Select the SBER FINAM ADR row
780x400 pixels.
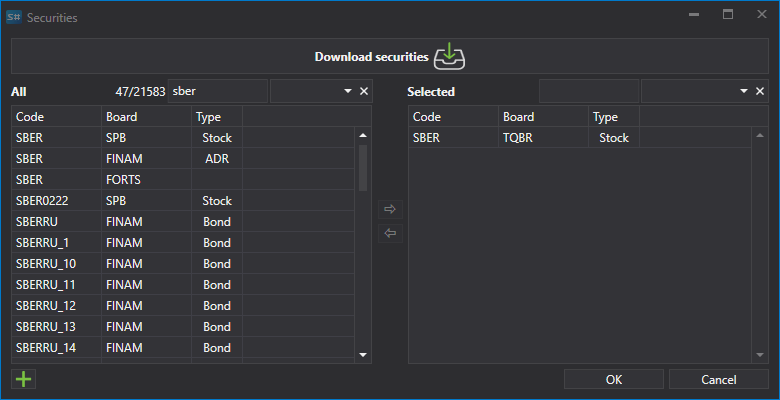coord(183,158)
